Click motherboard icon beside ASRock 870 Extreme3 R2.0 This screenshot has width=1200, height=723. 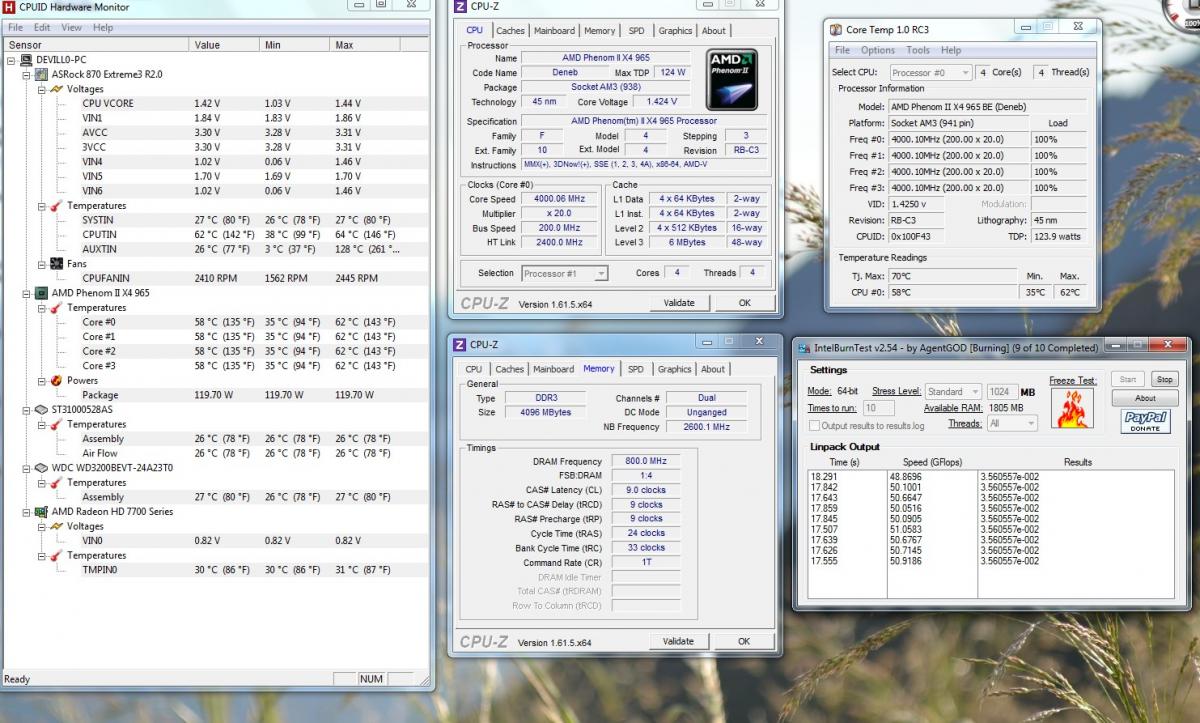(42, 74)
